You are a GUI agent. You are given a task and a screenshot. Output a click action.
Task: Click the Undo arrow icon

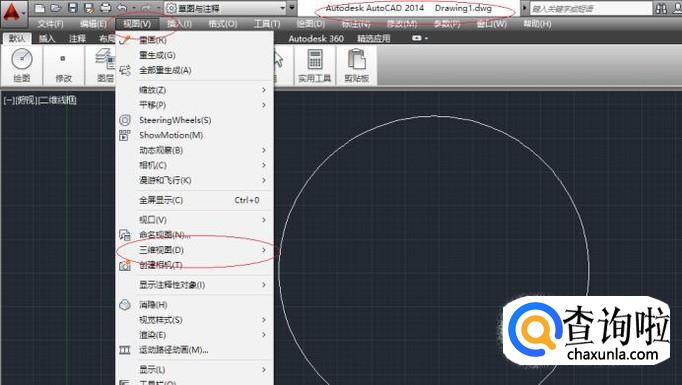(x=123, y=8)
